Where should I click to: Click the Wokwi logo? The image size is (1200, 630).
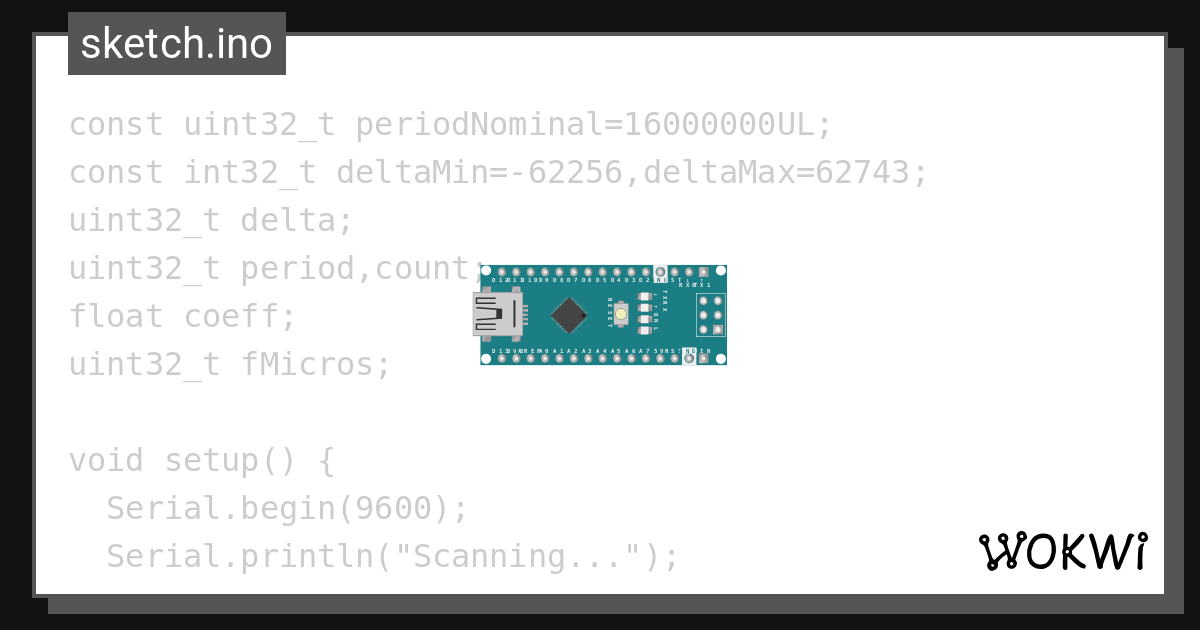[x=1063, y=551]
